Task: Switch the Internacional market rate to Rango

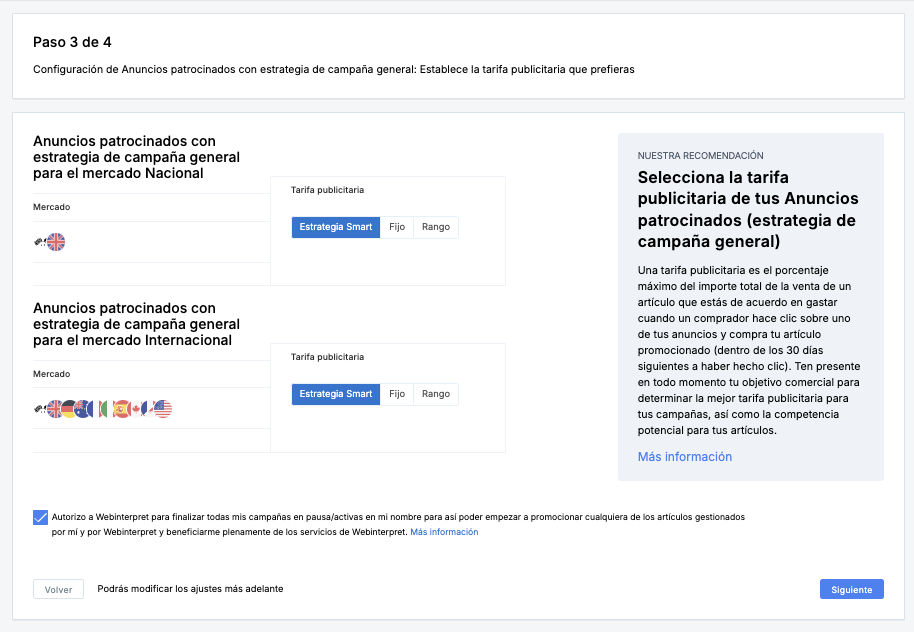Action: click(436, 394)
